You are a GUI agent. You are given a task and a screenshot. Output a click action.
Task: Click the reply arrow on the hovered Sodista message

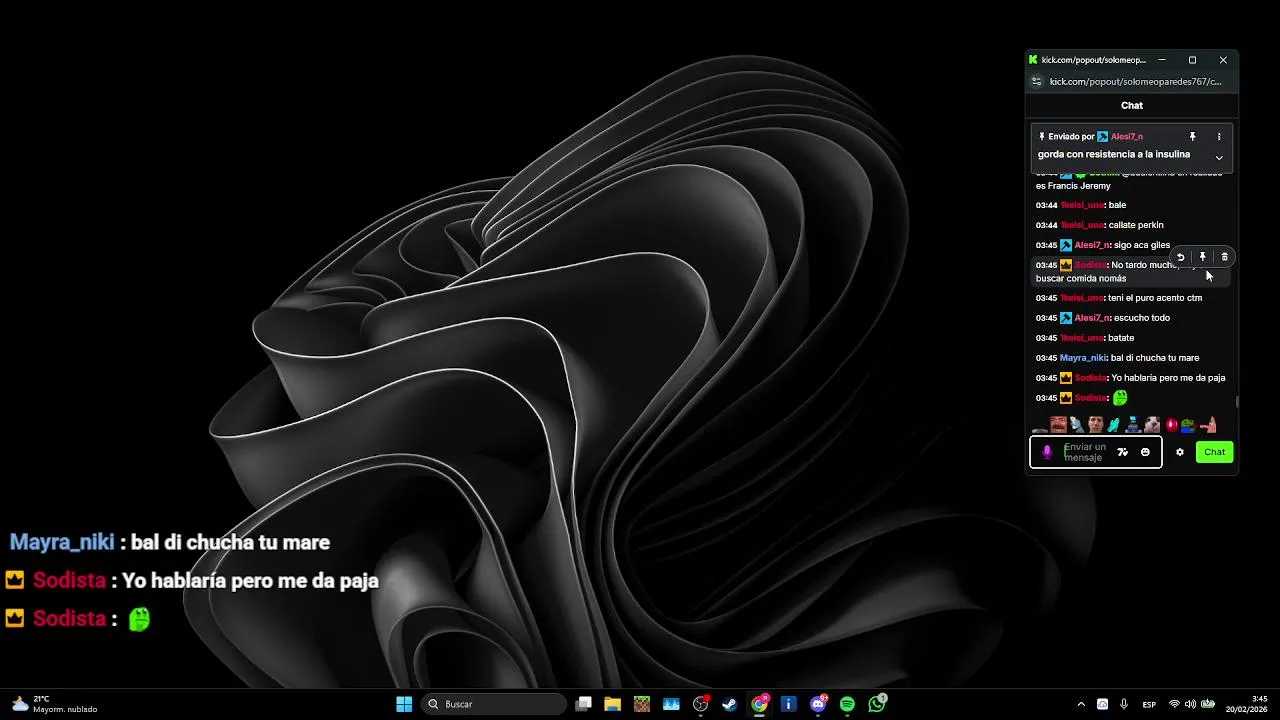[x=1180, y=257]
